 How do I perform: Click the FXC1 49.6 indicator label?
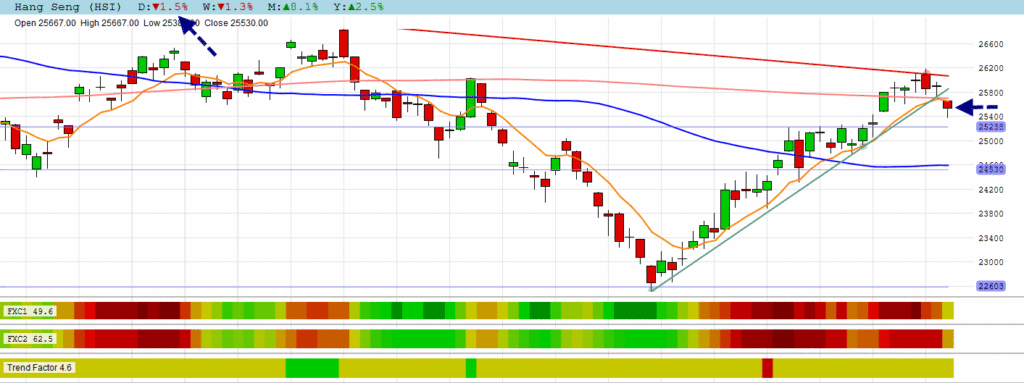click(31, 311)
